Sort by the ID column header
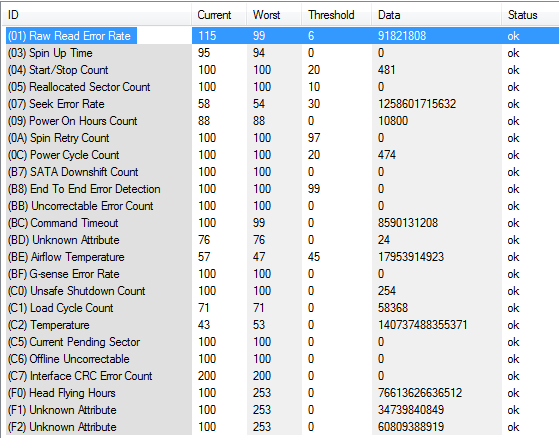This screenshot has width=559, height=438. click(97, 15)
